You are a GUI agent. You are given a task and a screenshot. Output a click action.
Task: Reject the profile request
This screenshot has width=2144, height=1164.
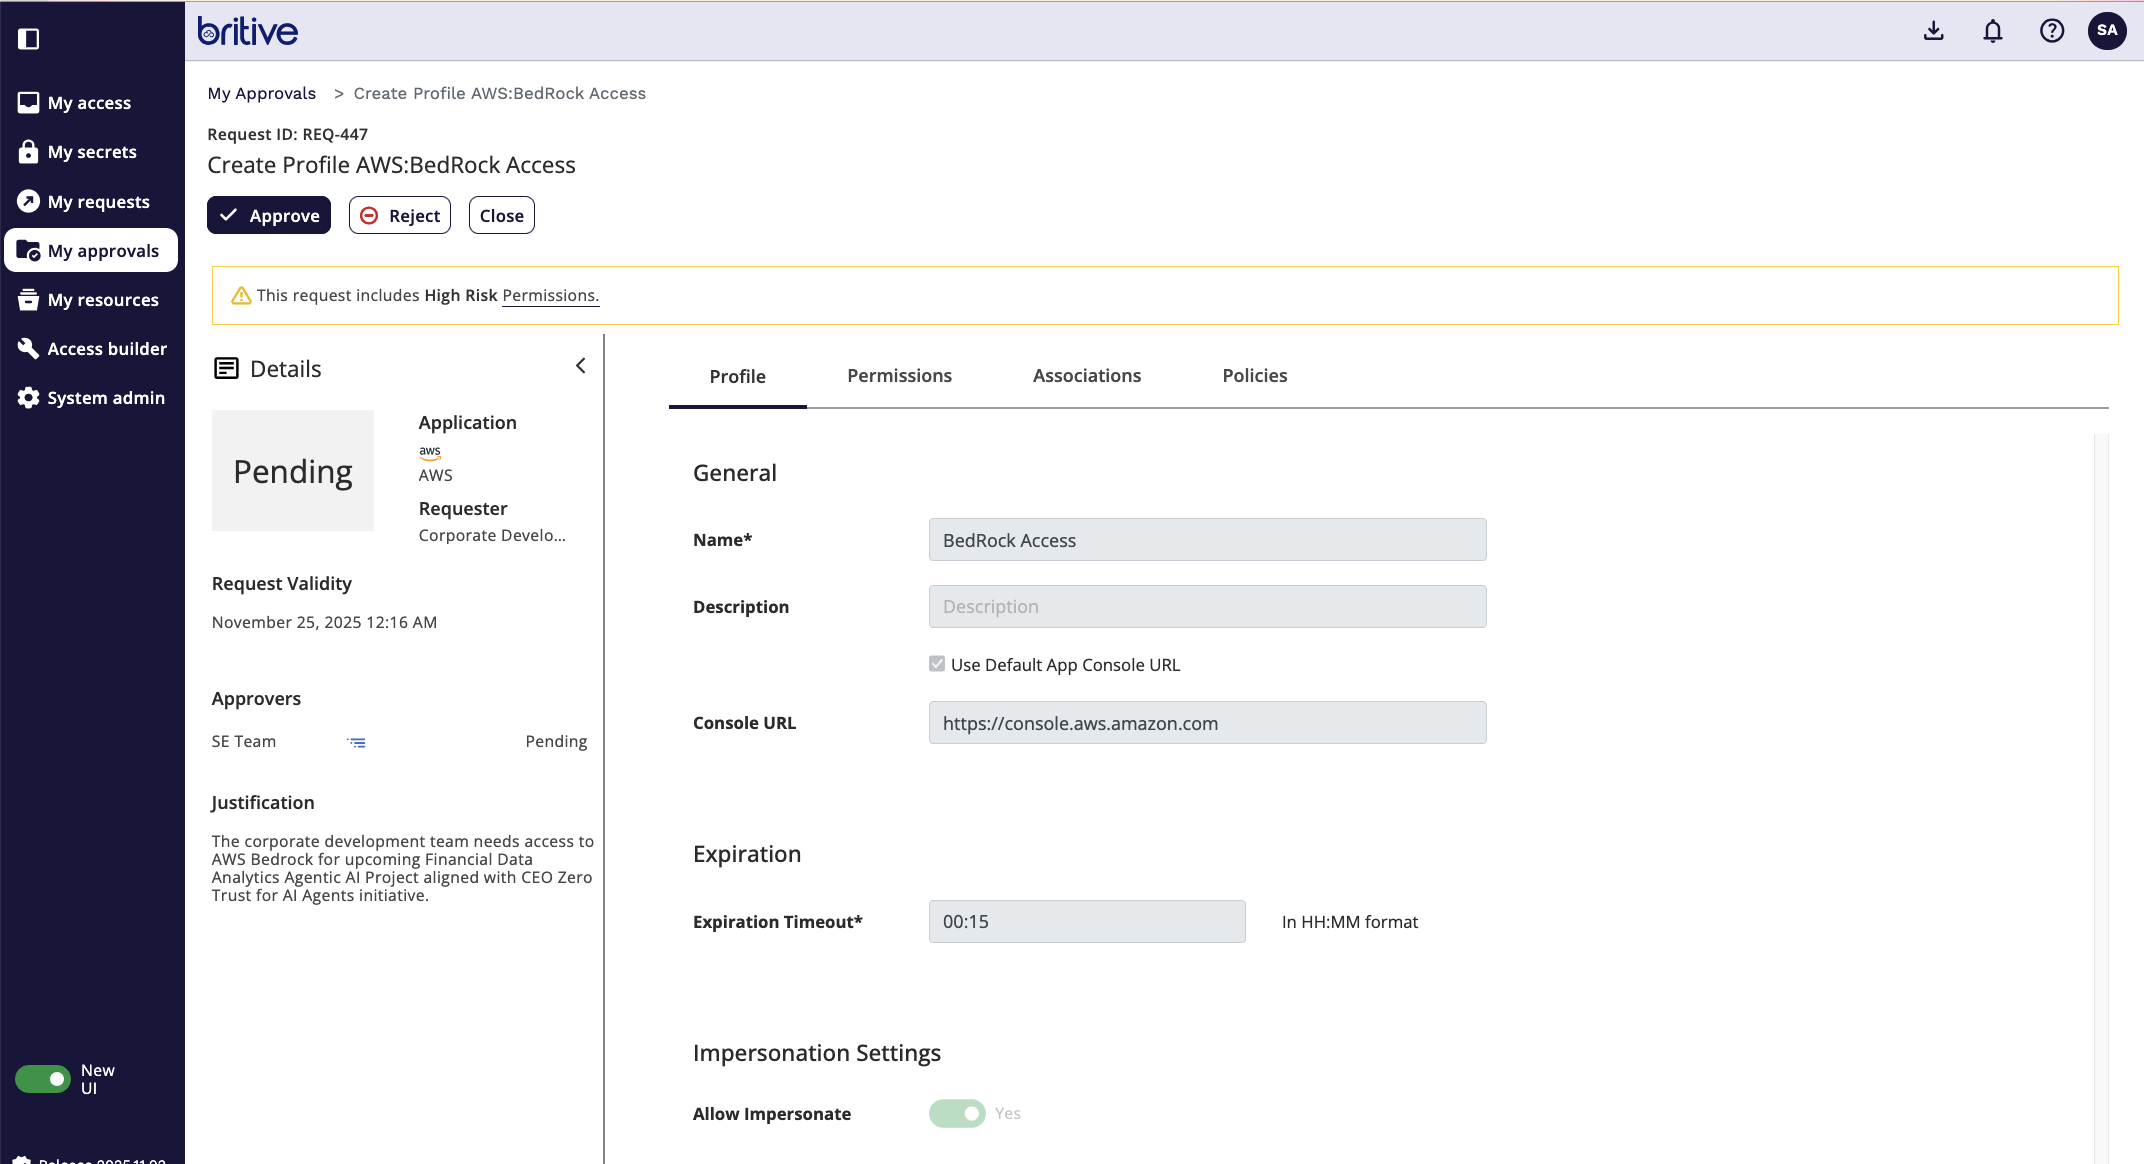(x=400, y=216)
